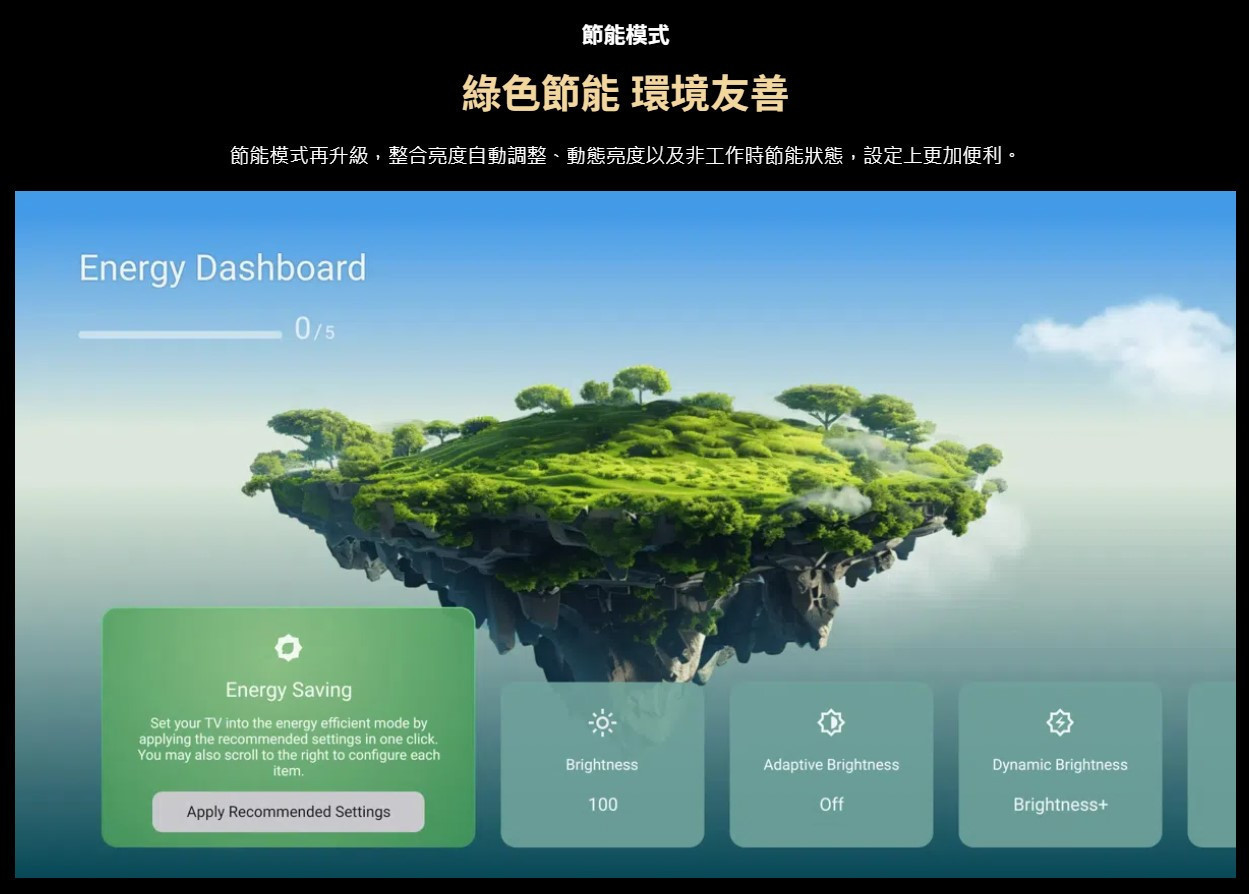Click the Energy Dashboard progress bar

pyautogui.click(x=180, y=334)
